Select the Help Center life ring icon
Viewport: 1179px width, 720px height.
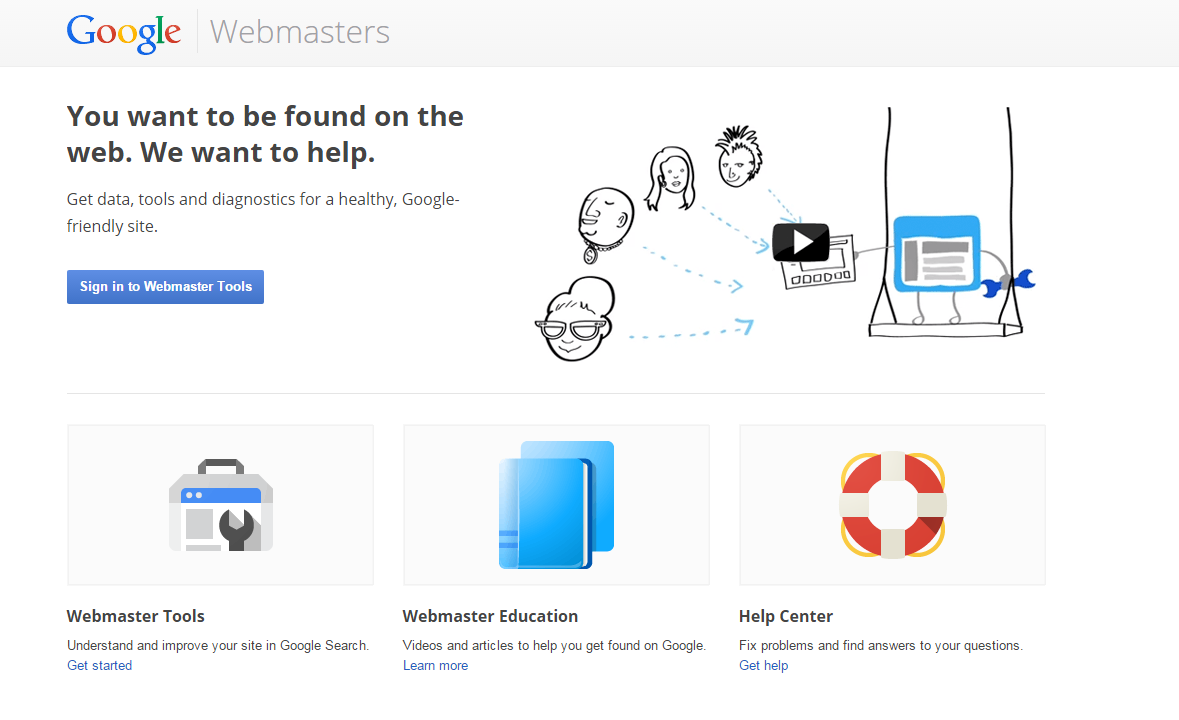(892, 504)
